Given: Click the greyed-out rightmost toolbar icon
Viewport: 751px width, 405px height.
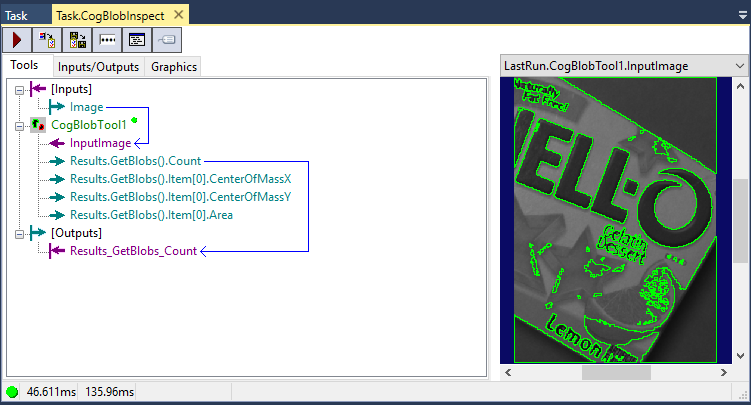Looking at the screenshot, I should (x=167, y=40).
